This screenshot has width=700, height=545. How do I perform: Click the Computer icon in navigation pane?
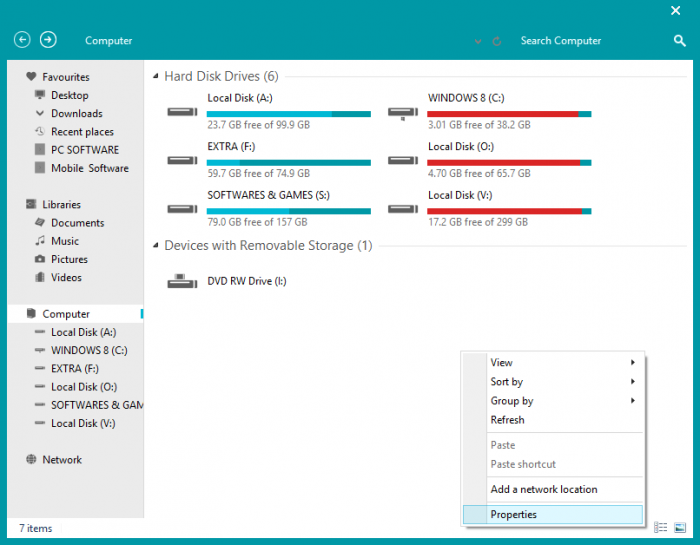click(31, 313)
